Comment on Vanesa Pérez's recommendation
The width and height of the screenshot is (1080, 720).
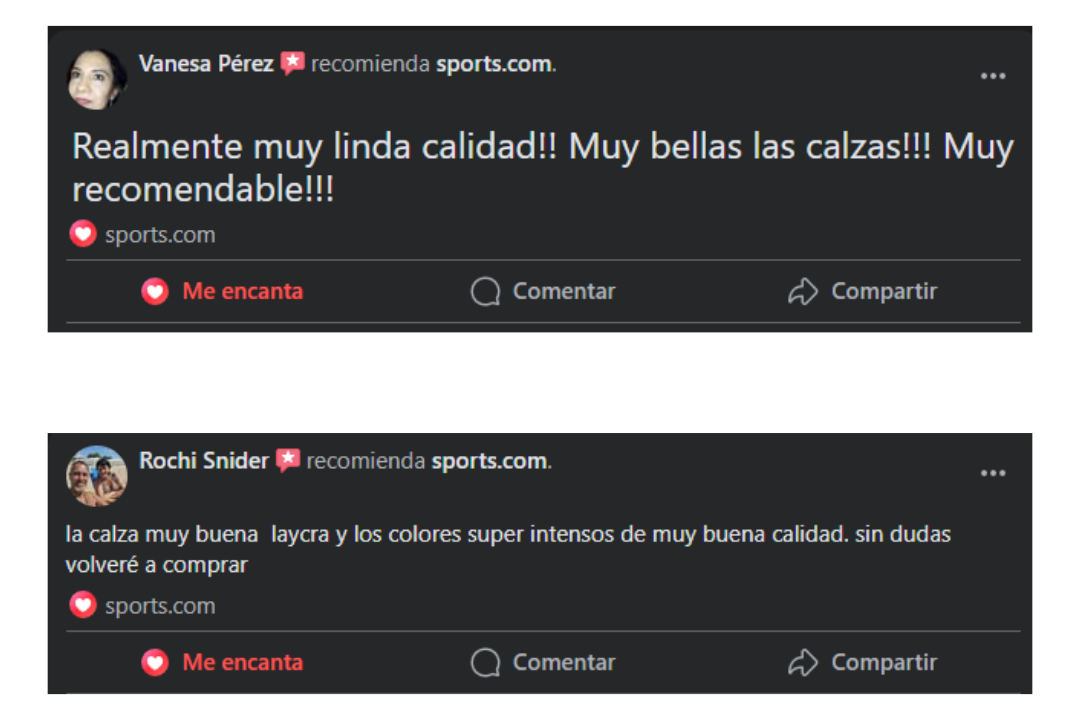543,291
